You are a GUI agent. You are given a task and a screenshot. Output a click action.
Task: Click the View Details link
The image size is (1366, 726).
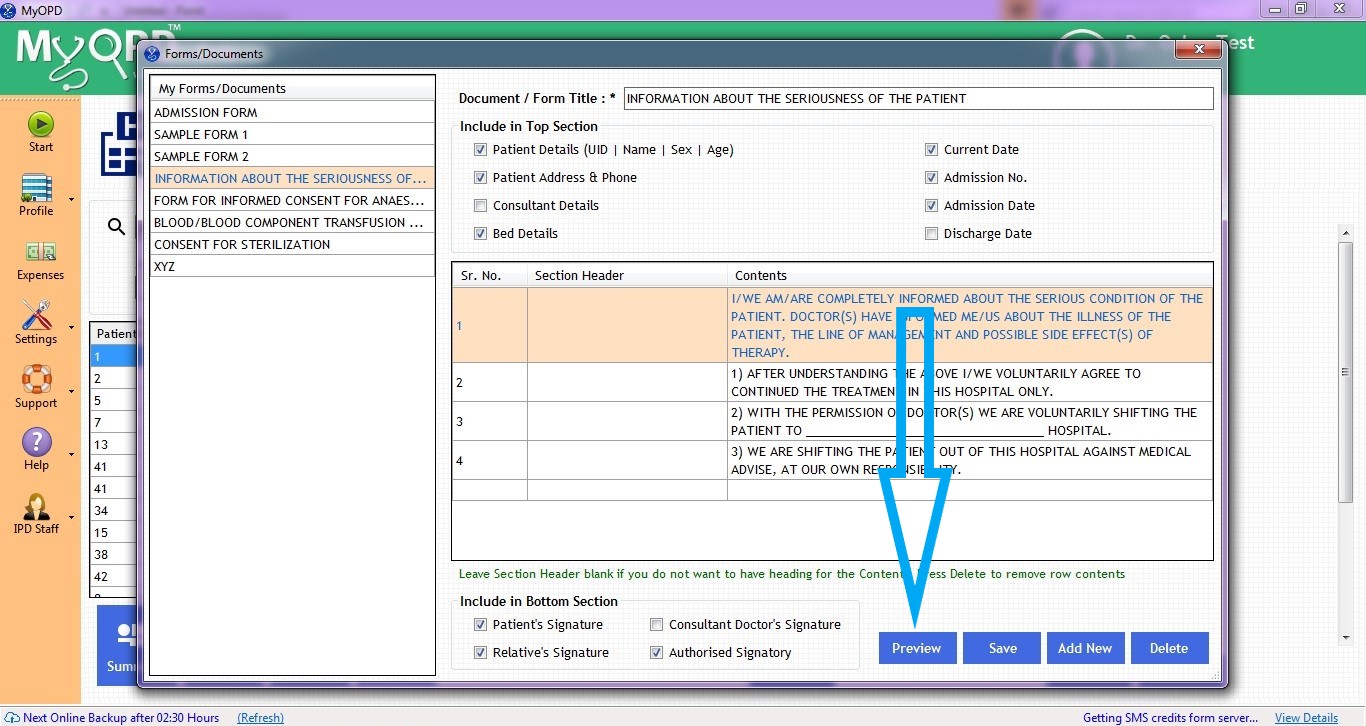[1306, 718]
